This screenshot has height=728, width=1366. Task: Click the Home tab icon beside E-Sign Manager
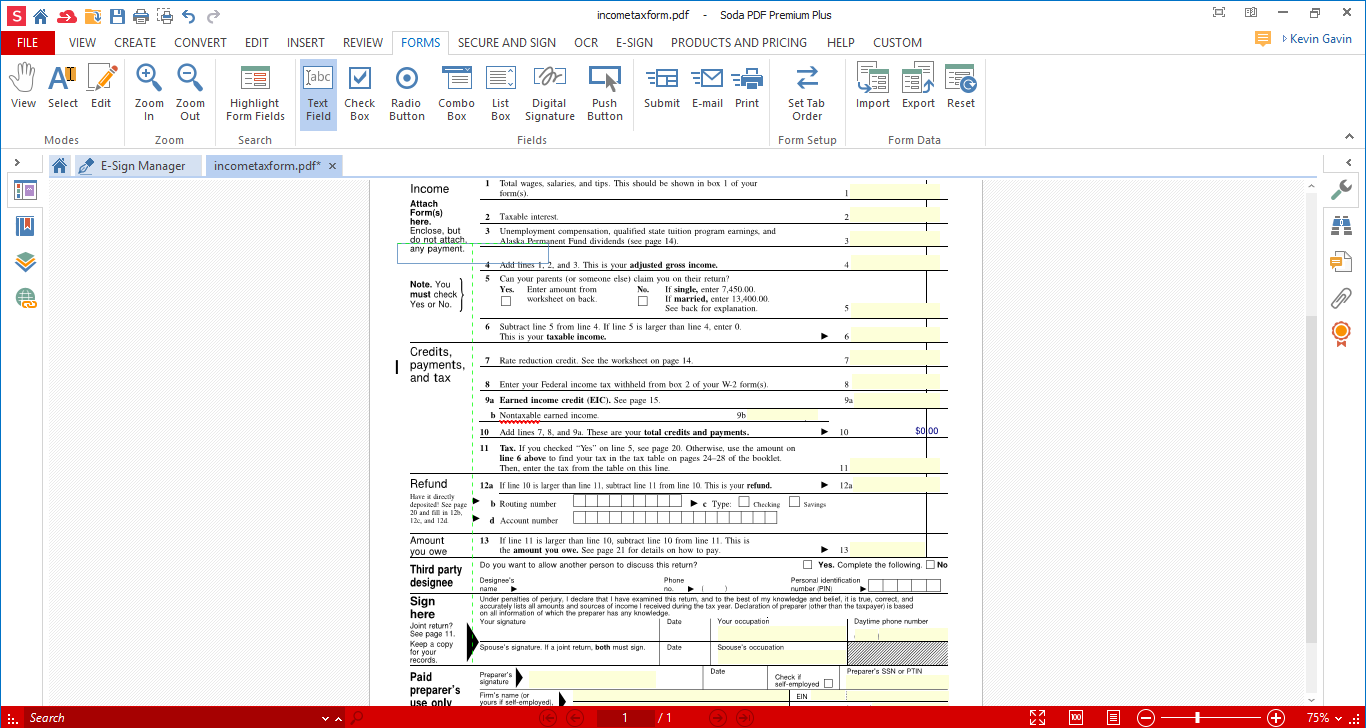pos(60,166)
